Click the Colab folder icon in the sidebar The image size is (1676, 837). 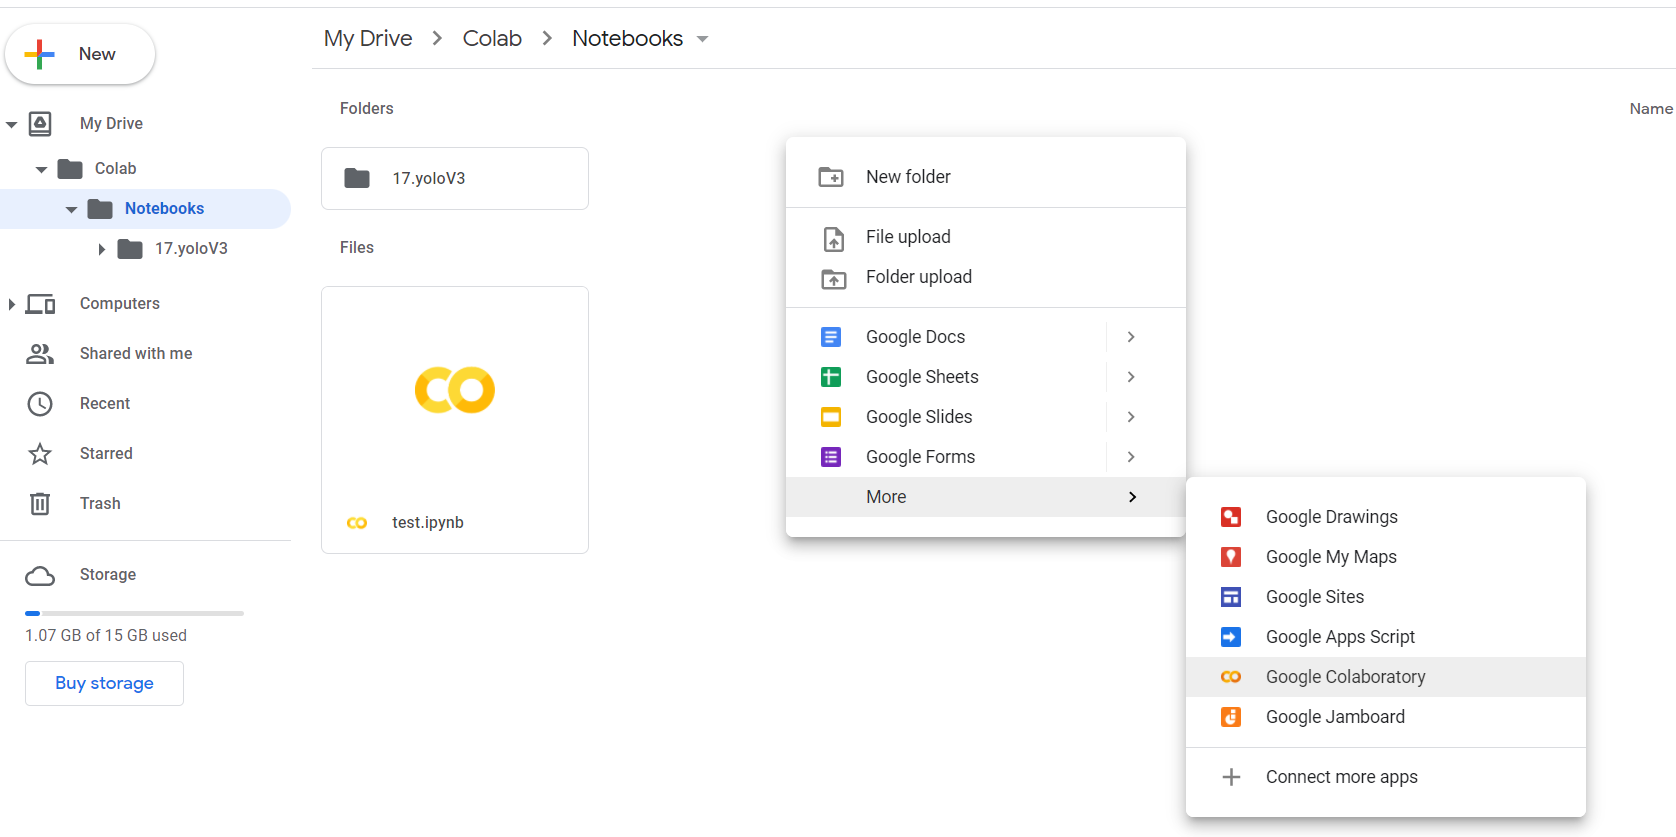click(x=70, y=168)
